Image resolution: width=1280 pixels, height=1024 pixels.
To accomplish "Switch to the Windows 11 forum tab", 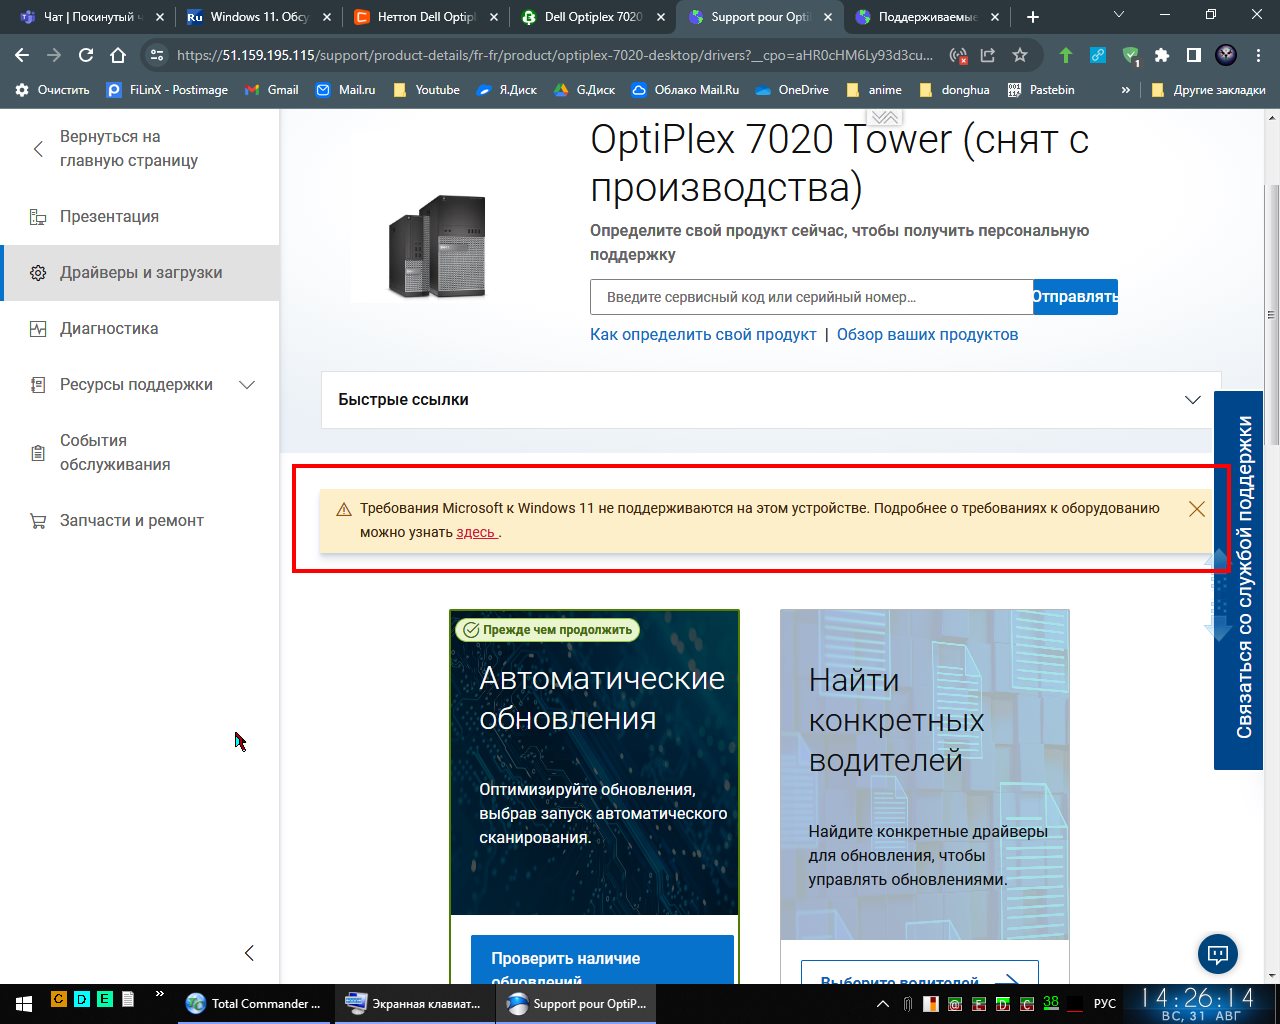I will pyautogui.click(x=259, y=17).
